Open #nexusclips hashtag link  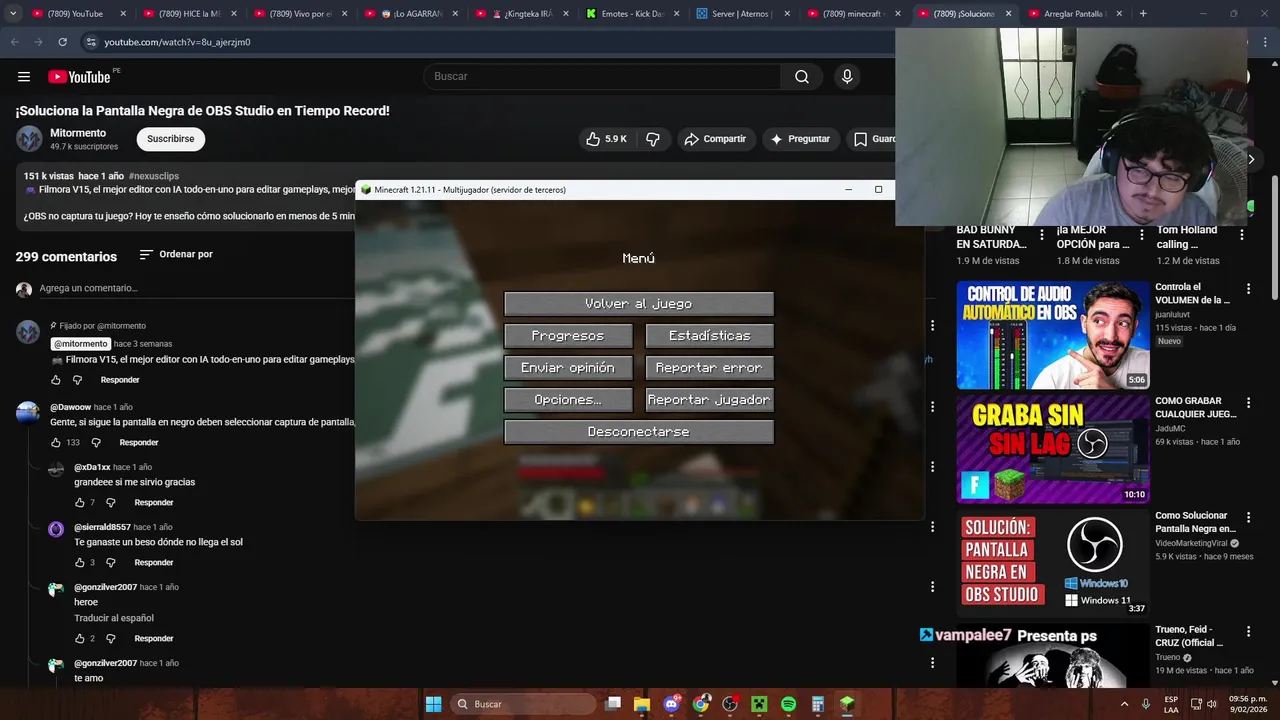[154, 176]
